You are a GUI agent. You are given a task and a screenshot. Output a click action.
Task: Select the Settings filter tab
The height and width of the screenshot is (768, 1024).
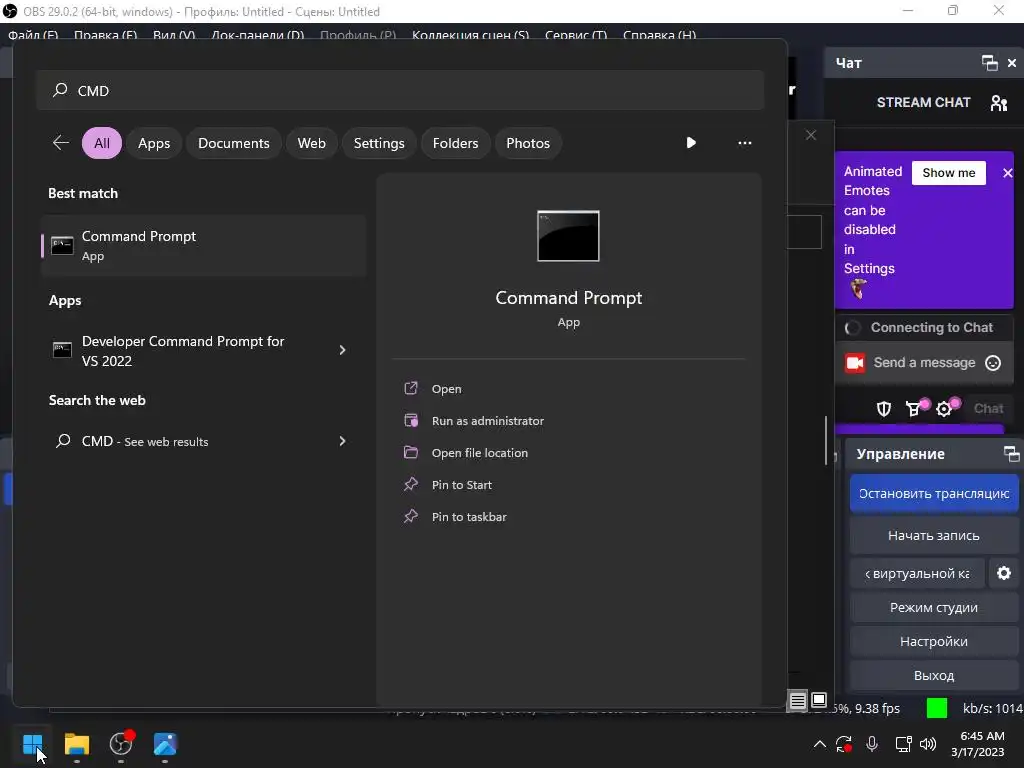(x=379, y=143)
